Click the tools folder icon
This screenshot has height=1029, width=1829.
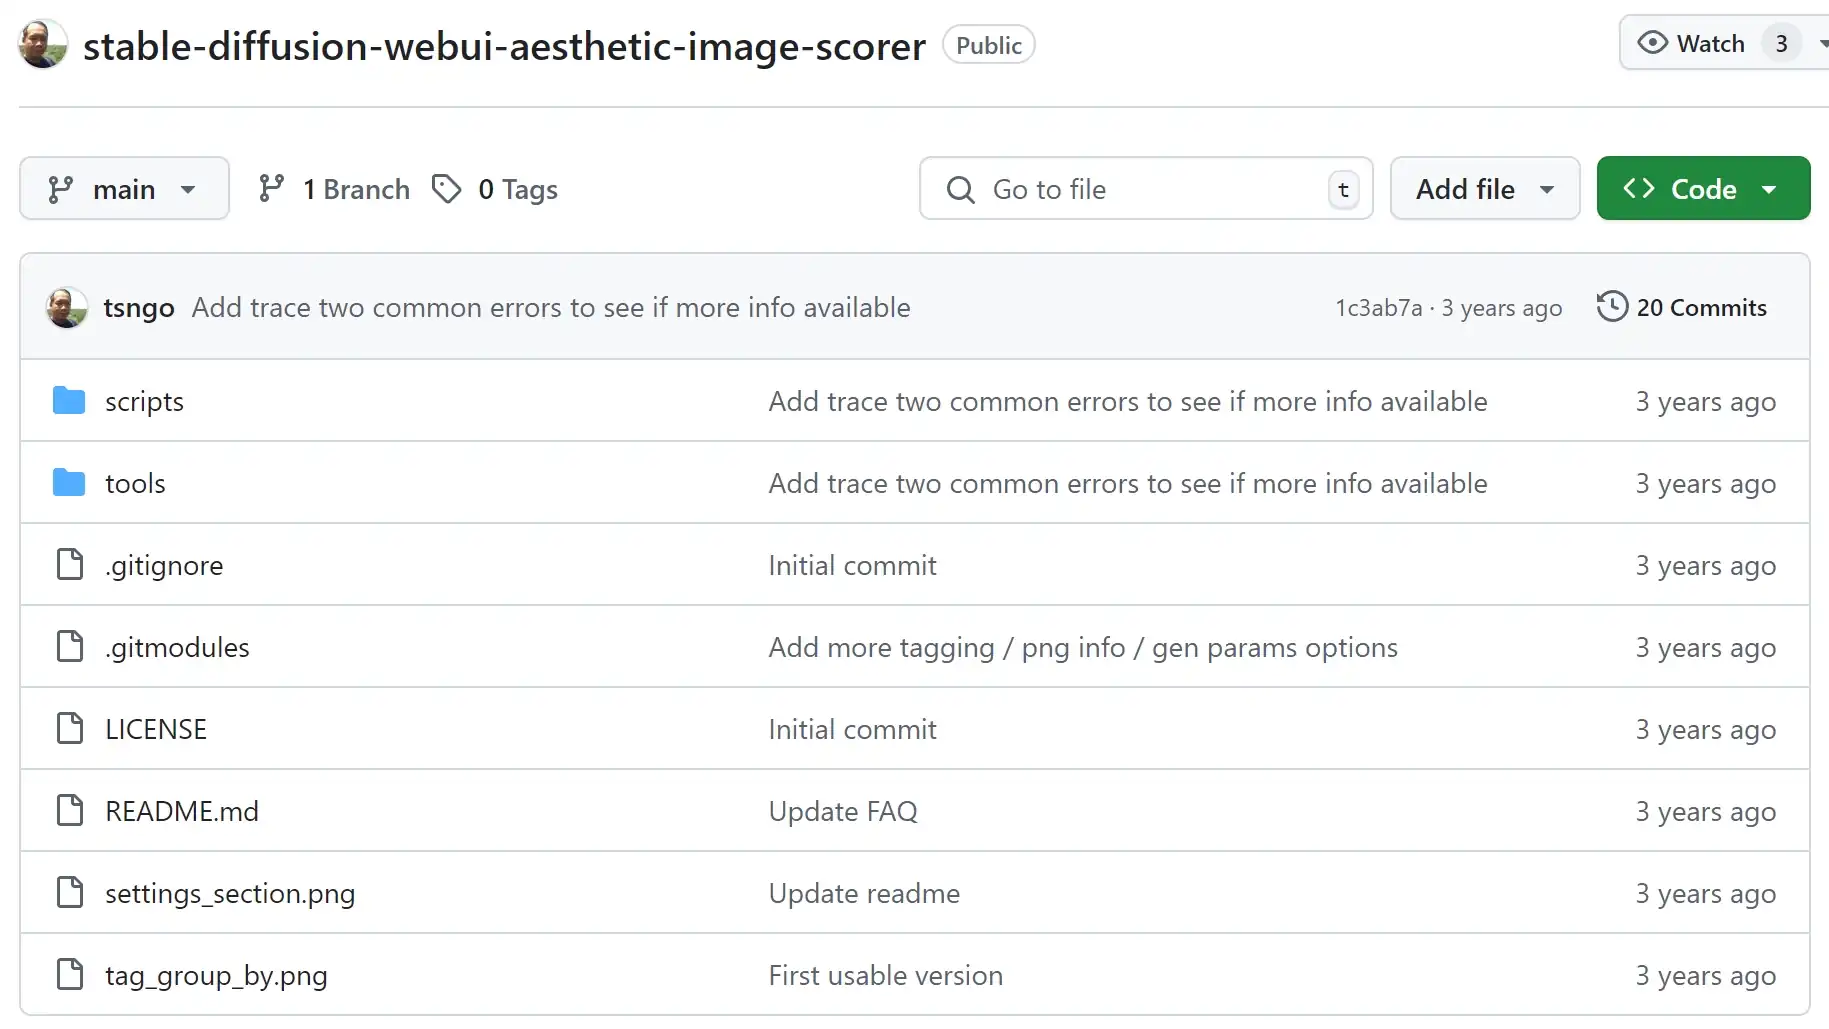point(69,482)
